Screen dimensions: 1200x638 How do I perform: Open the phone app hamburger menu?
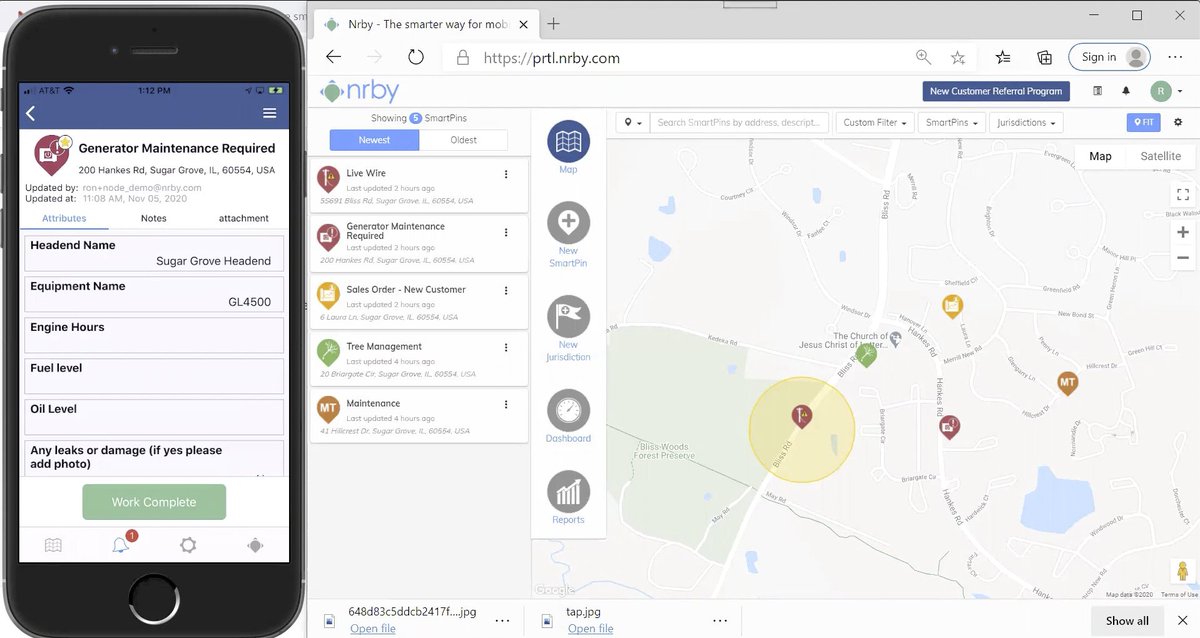coord(269,114)
